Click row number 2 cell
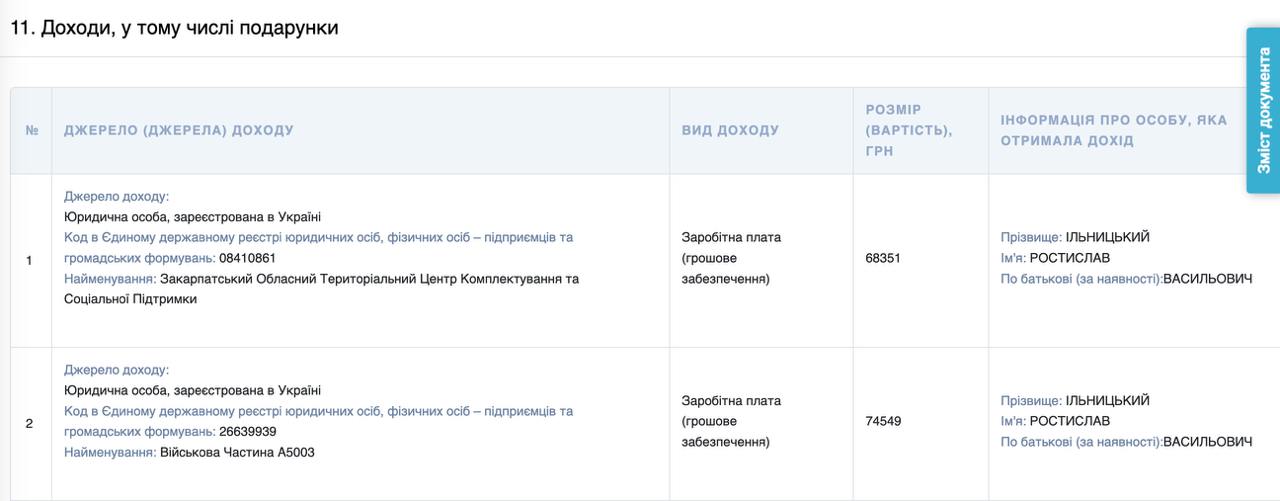This screenshot has height=501, width=1280. tap(30, 423)
